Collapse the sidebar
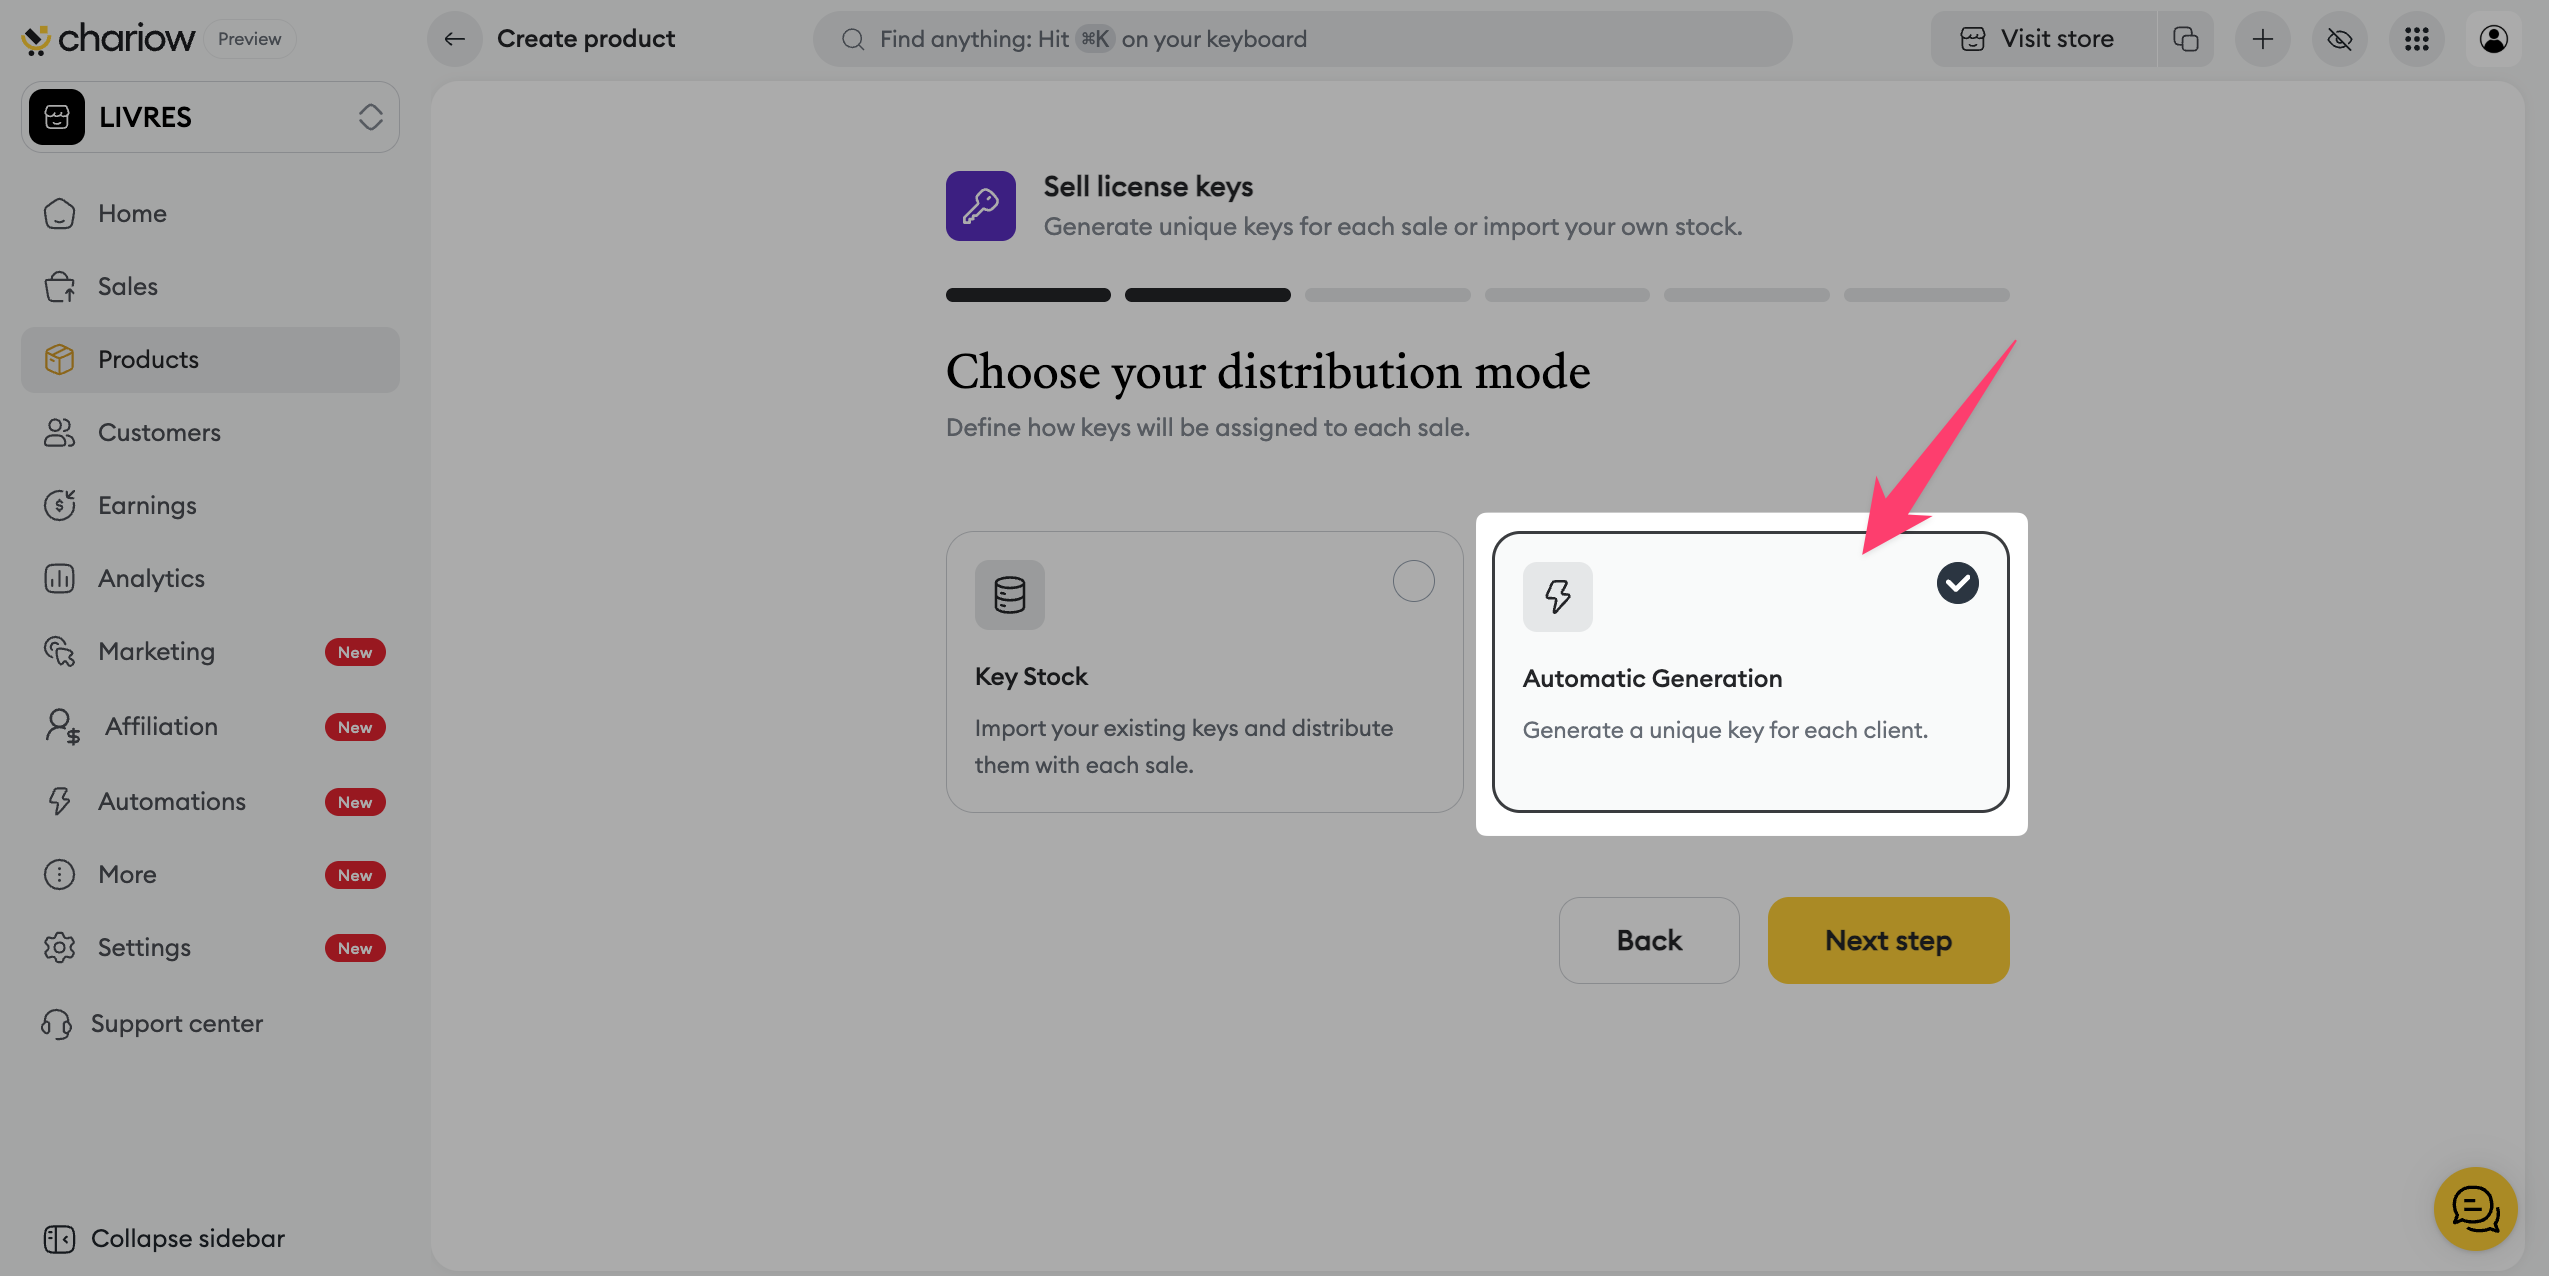This screenshot has height=1276, width=2549. tap(165, 1238)
